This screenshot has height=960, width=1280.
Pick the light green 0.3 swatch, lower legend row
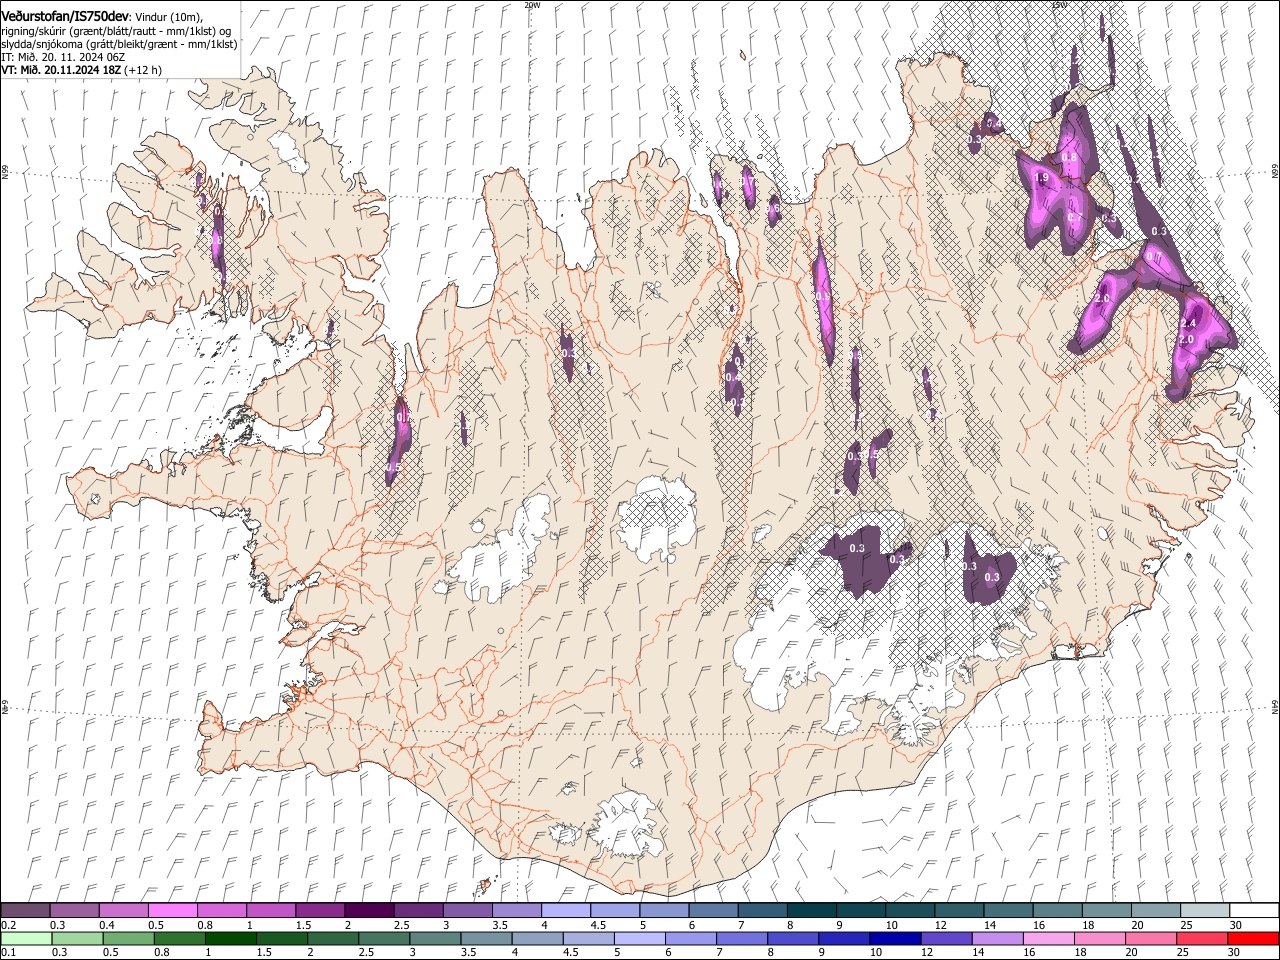(78, 938)
